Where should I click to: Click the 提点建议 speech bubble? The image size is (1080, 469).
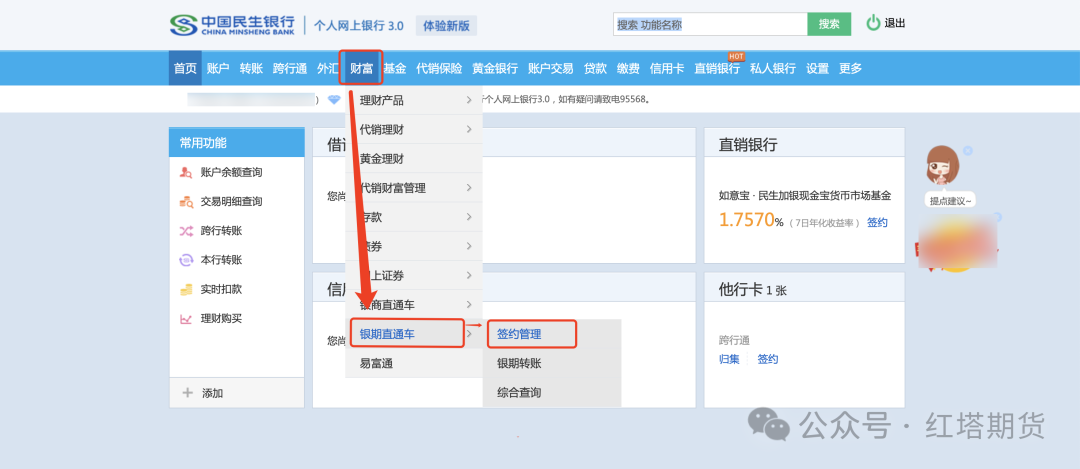pos(950,200)
